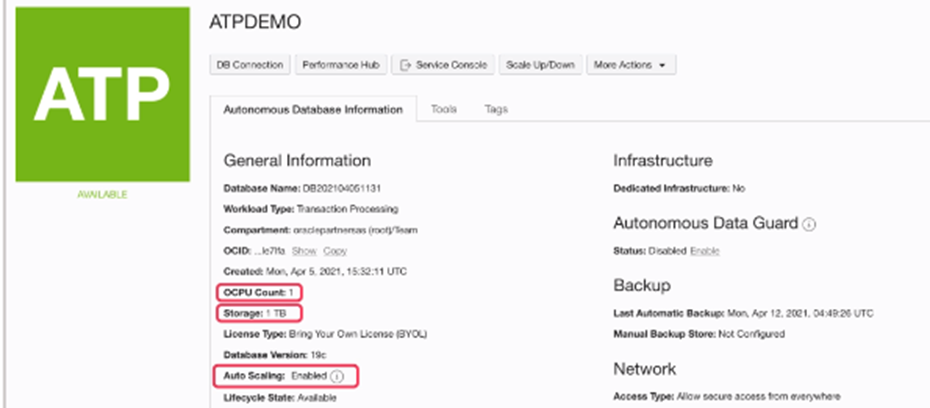Image resolution: width=930 pixels, height=408 pixels.
Task: Click the created date Mon, Apr 5, 2021
Action: pyautogui.click(x=336, y=272)
